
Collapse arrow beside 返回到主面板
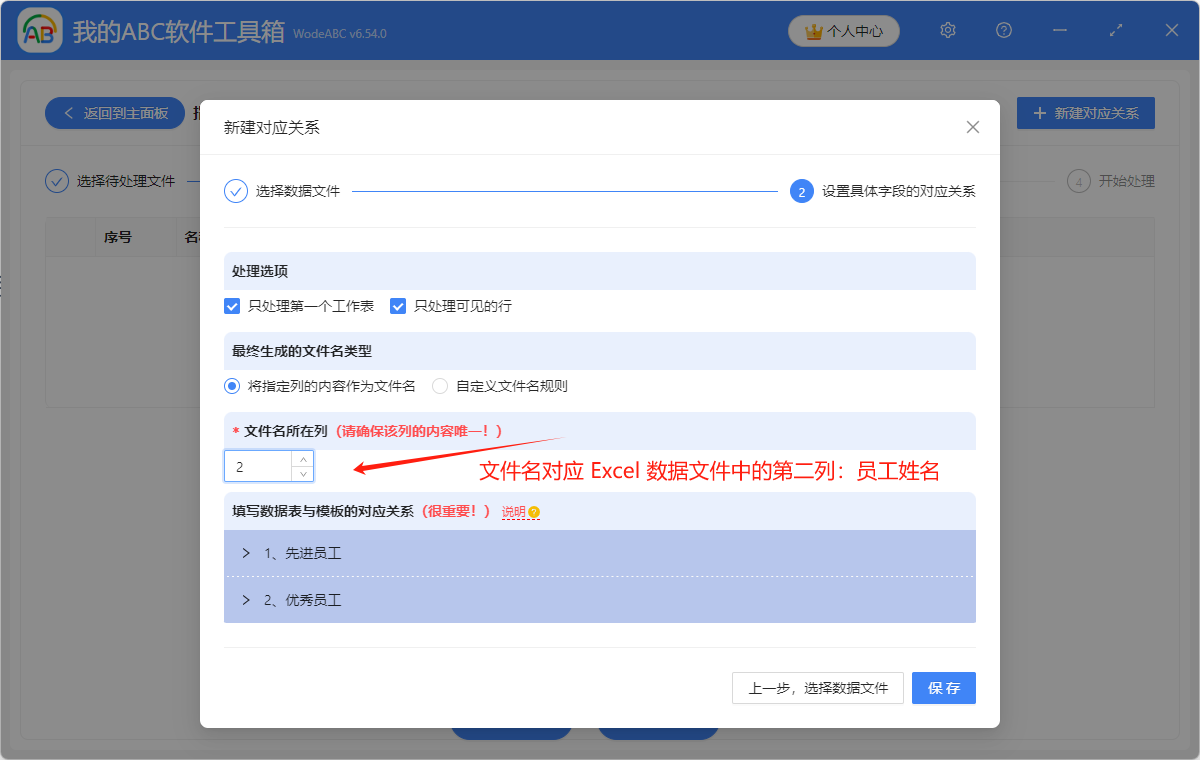68,112
